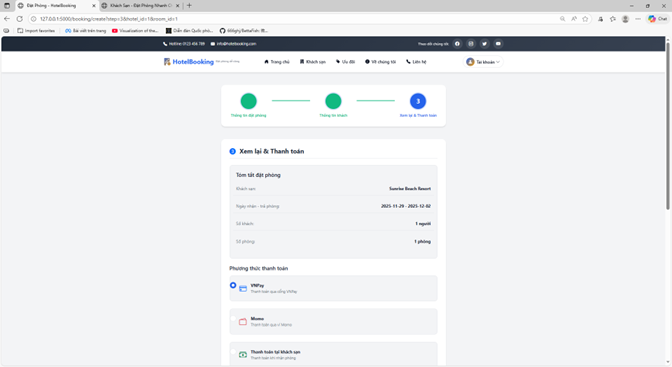The image size is (672, 367).
Task: Click the HotelBooking logo
Action: (189, 62)
